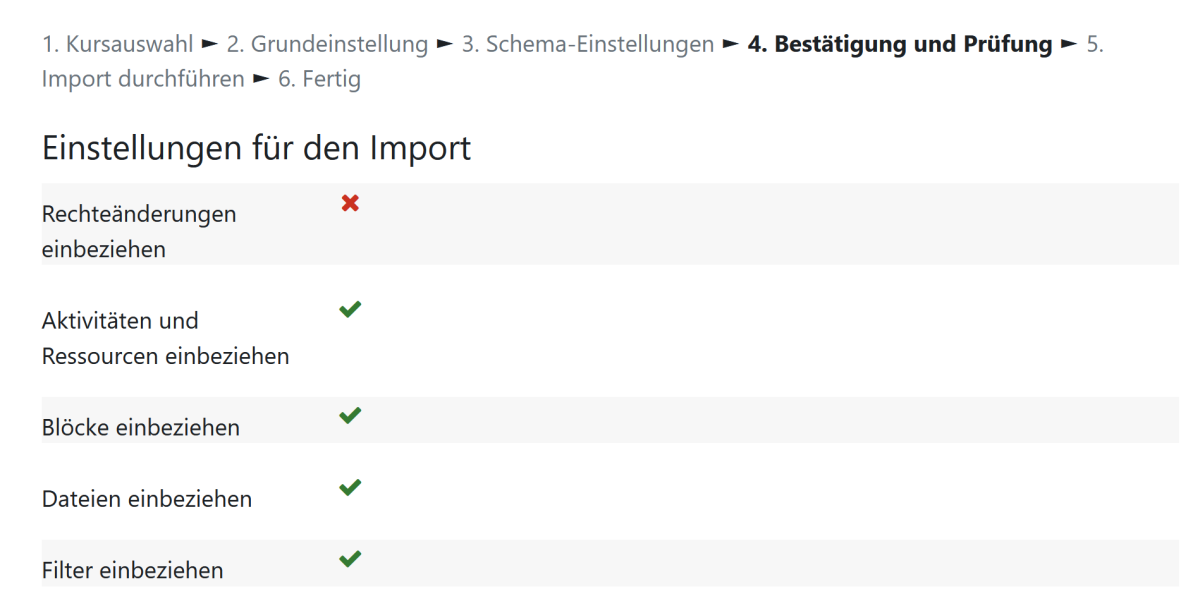
Task: Click step 5. Import durchführen
Action: click(143, 78)
